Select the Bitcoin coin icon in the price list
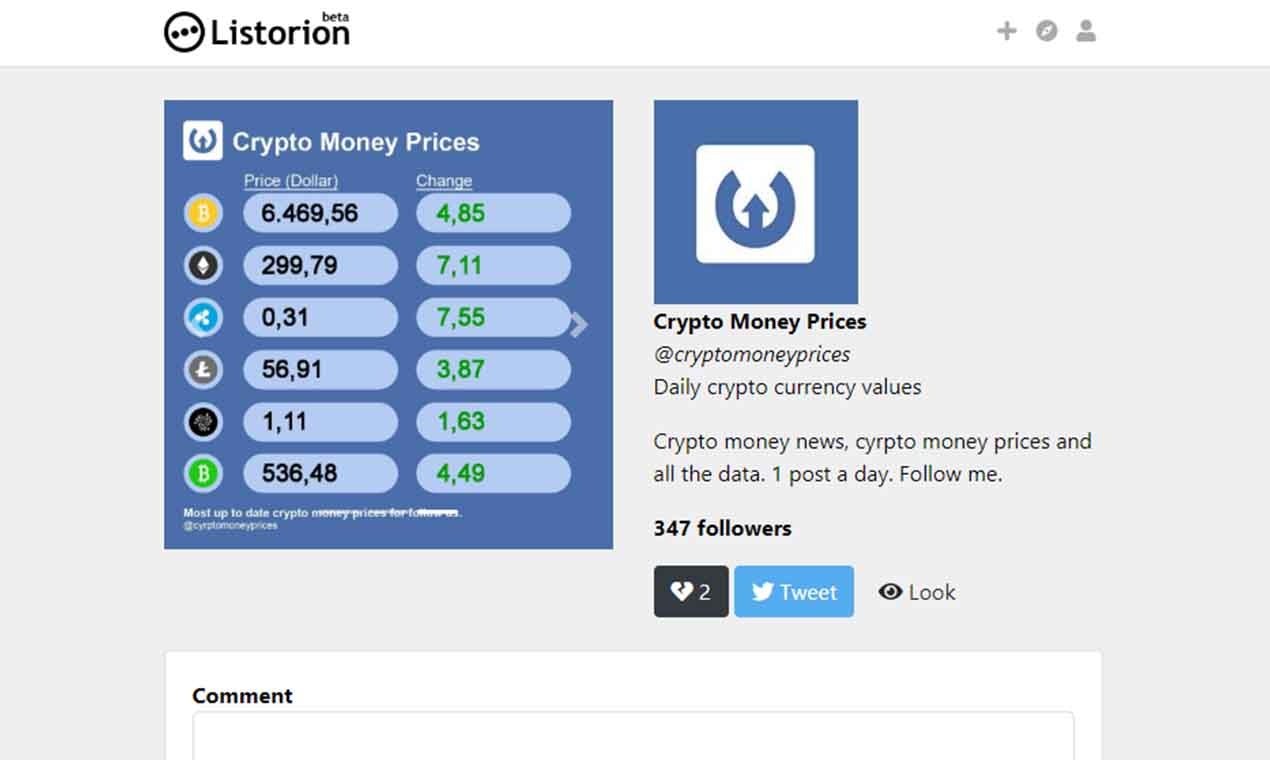This screenshot has width=1270, height=760. (203, 212)
